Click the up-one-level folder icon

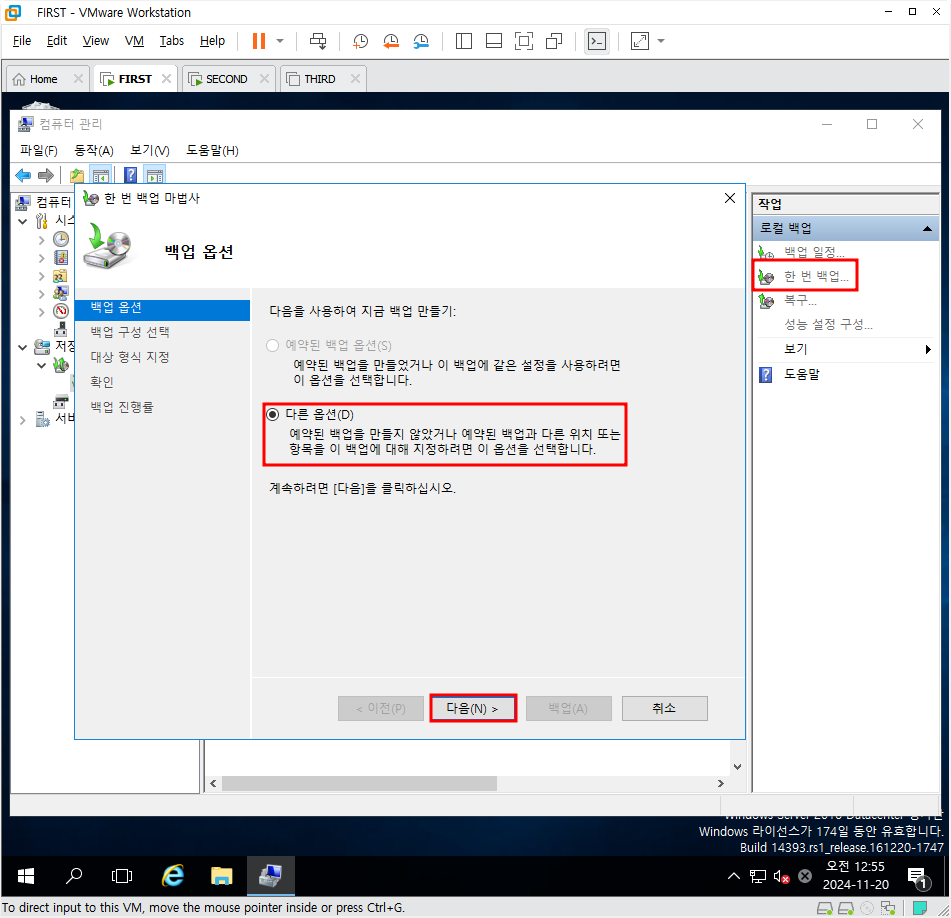(x=77, y=176)
